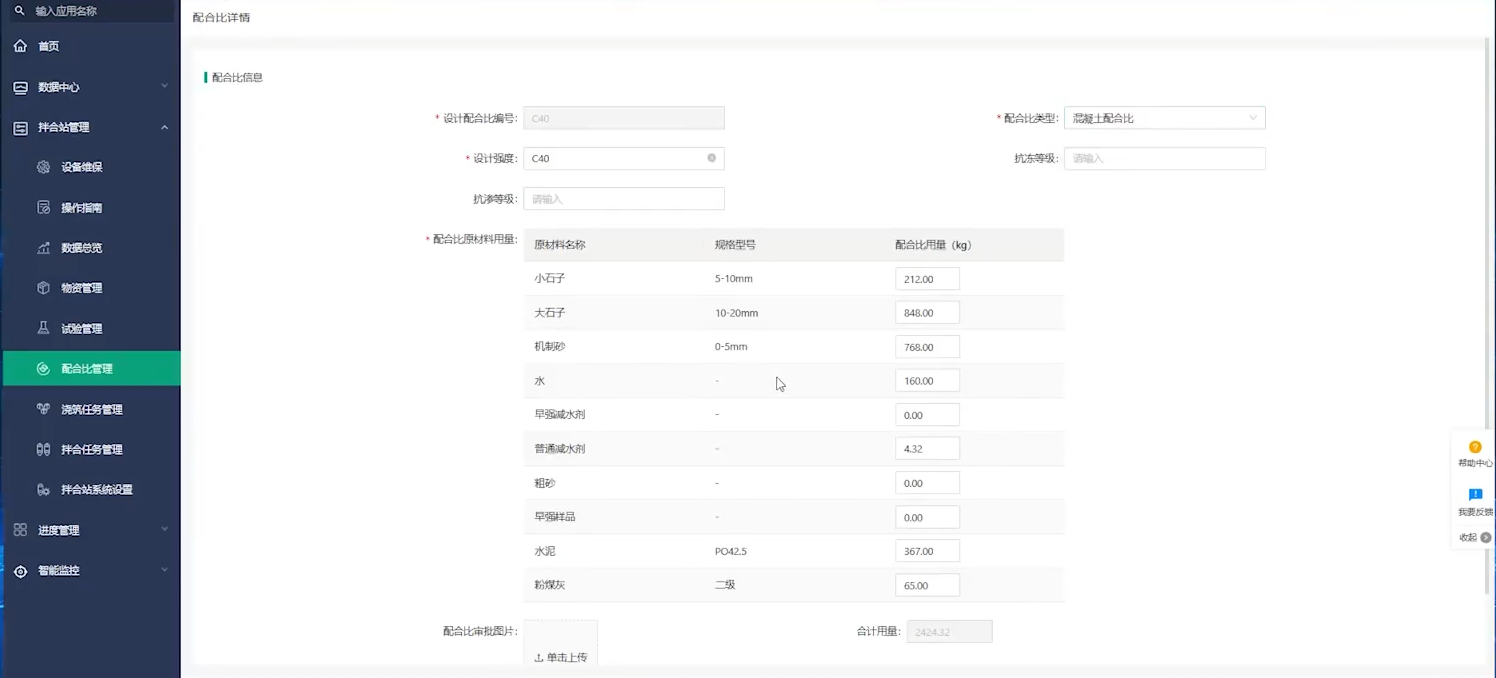Expand the 智能监控 menu chevron
Screen dimensions: 1496x678
click(x=164, y=570)
